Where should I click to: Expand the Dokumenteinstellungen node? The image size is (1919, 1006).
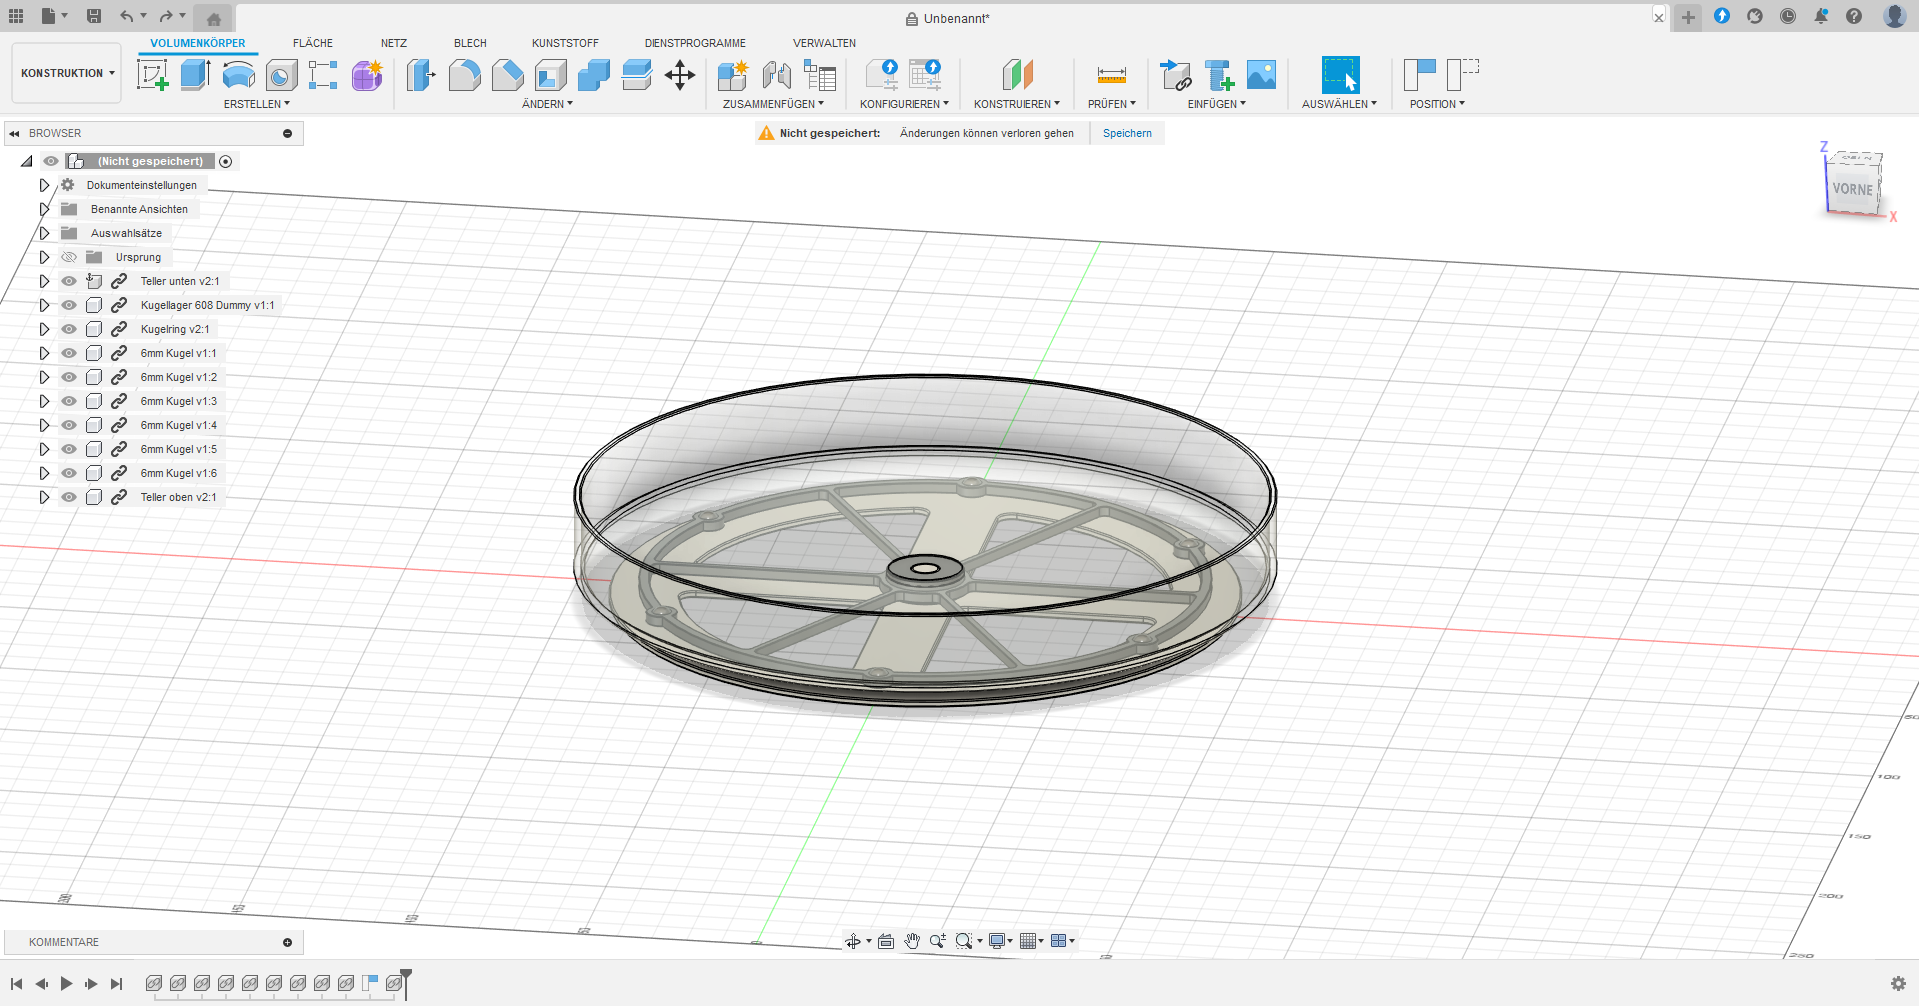click(x=44, y=185)
